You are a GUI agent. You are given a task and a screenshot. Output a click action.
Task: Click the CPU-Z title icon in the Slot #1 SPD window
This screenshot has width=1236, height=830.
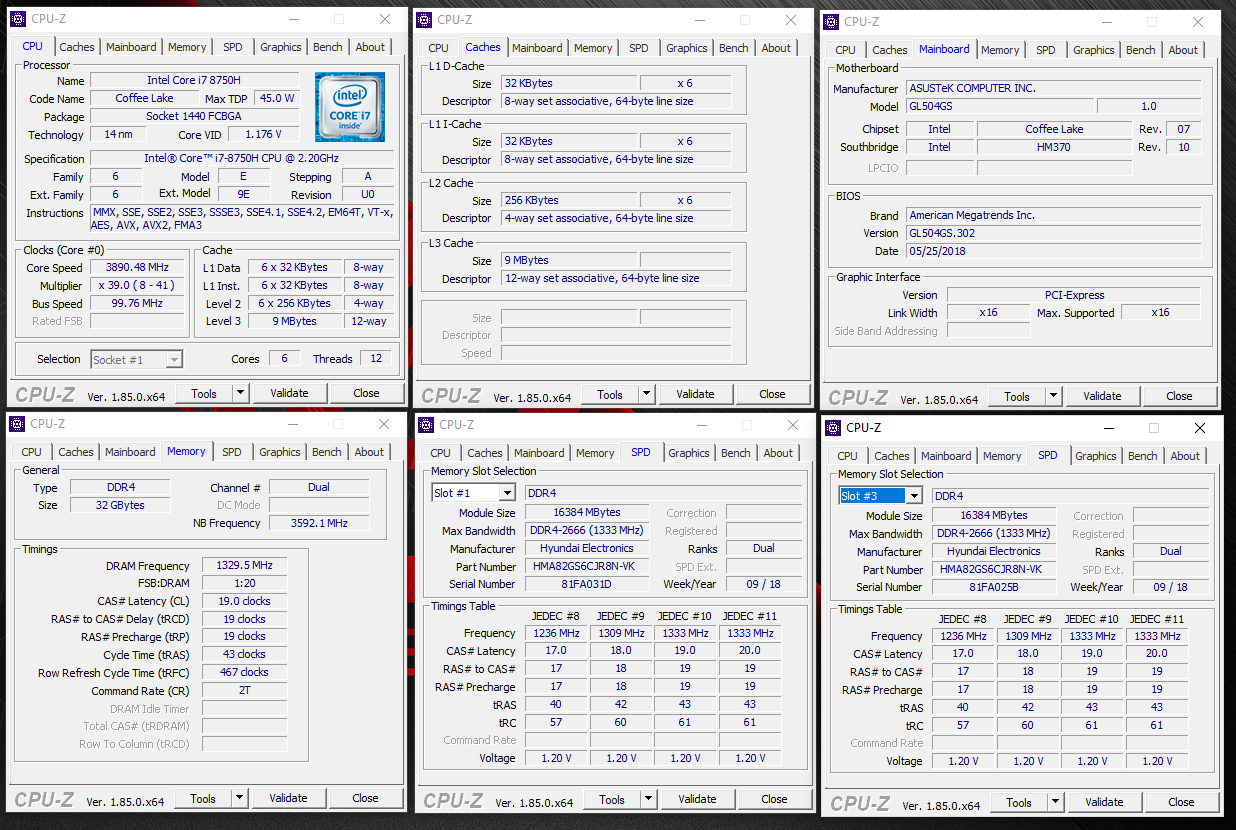pyautogui.click(x=425, y=425)
